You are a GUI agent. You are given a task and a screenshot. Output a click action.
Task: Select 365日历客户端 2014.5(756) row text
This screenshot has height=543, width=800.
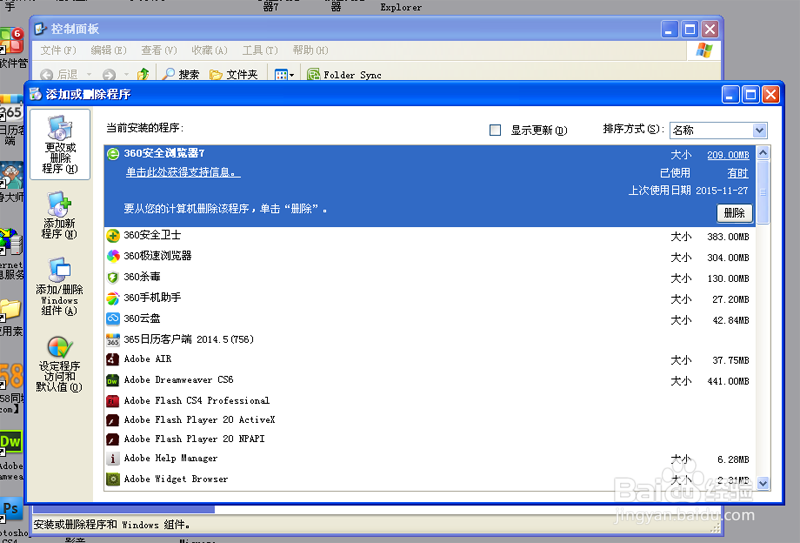(x=189, y=339)
